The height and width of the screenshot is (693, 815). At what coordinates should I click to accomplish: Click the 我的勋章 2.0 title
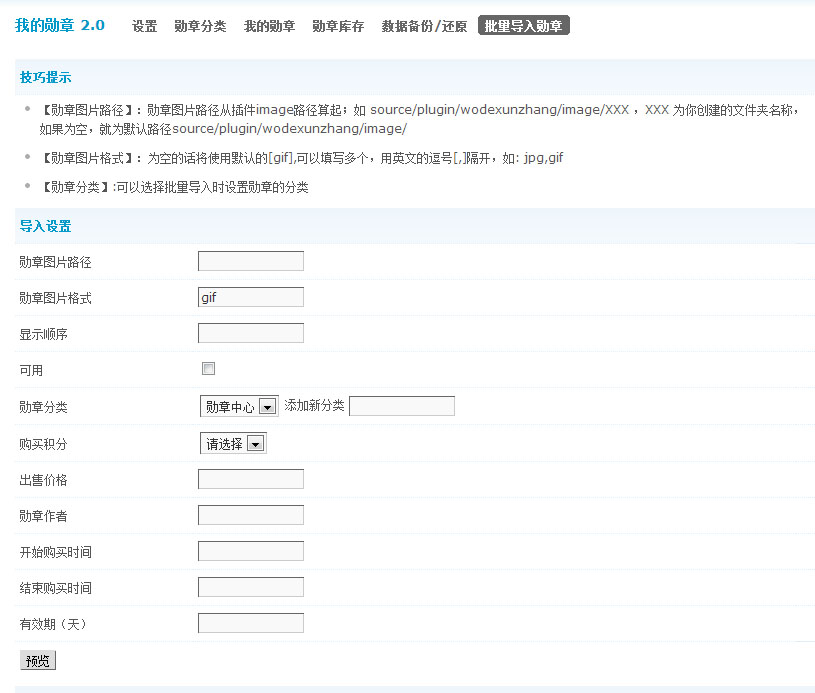click(60, 25)
